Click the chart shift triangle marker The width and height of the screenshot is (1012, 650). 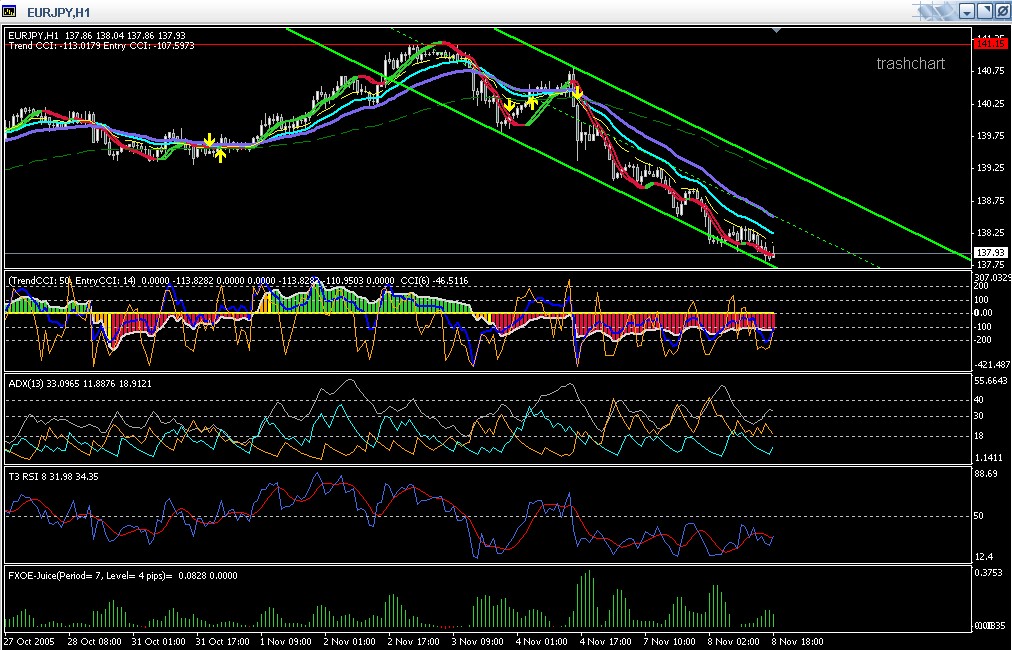pos(776,30)
